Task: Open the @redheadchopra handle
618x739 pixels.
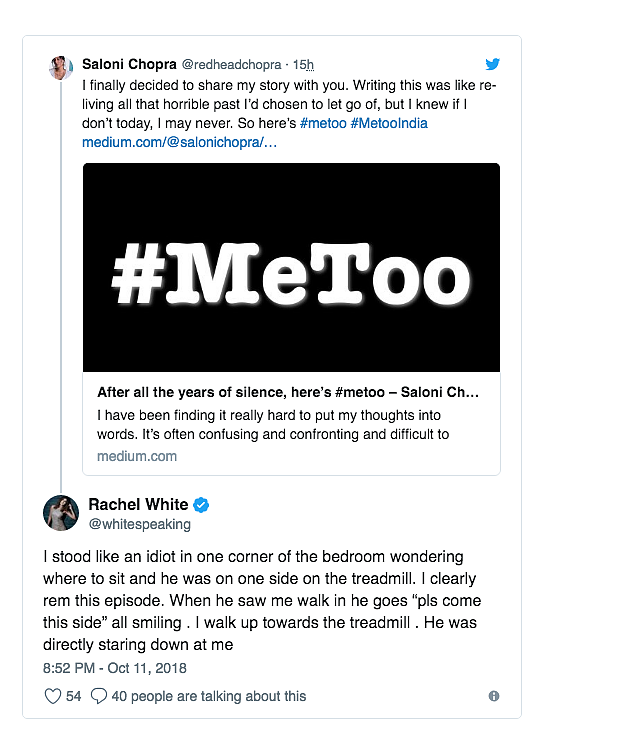Action: [231, 65]
